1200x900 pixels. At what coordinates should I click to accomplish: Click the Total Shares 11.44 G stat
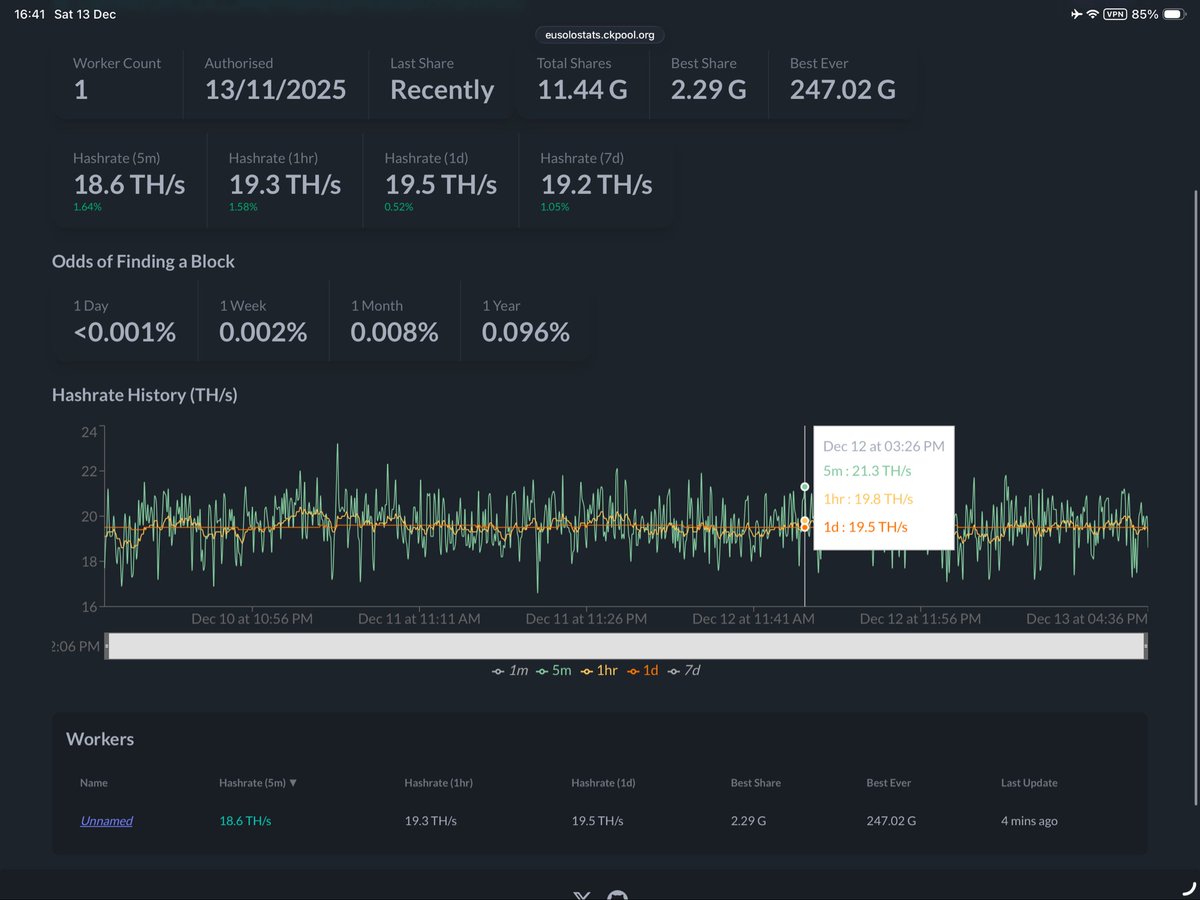pos(582,80)
